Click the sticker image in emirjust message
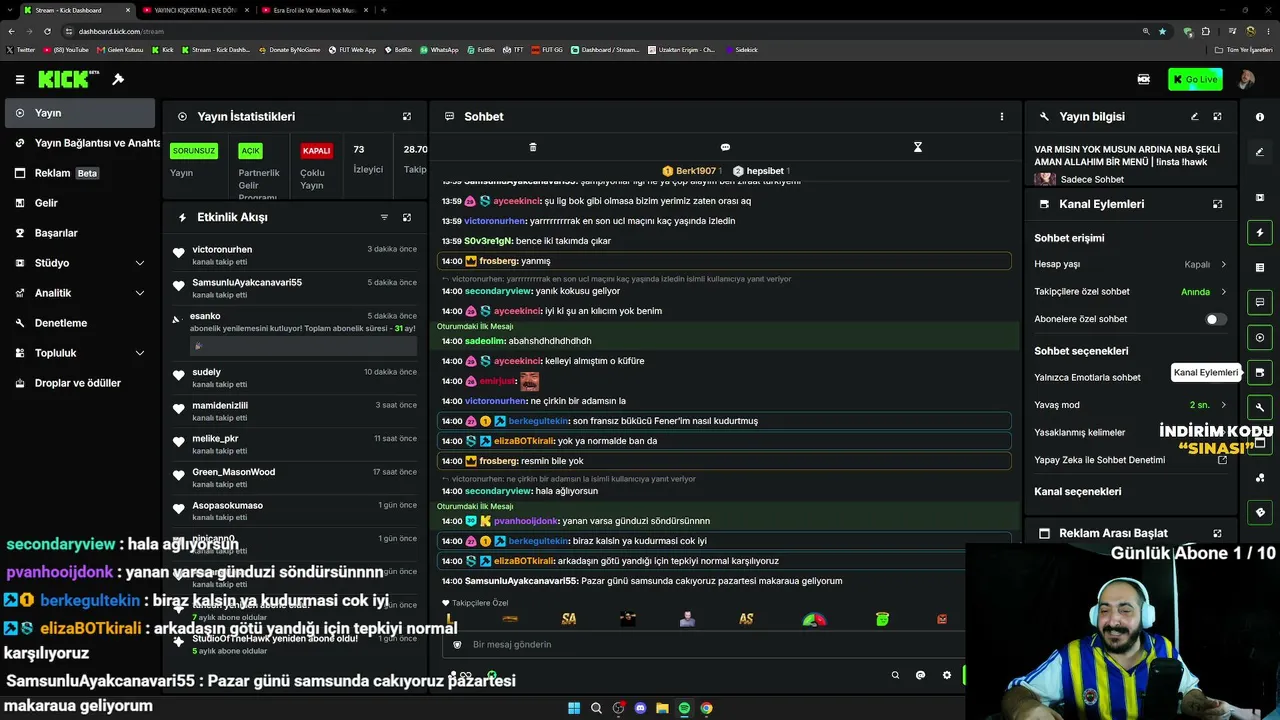The height and width of the screenshot is (720, 1280). [x=529, y=381]
